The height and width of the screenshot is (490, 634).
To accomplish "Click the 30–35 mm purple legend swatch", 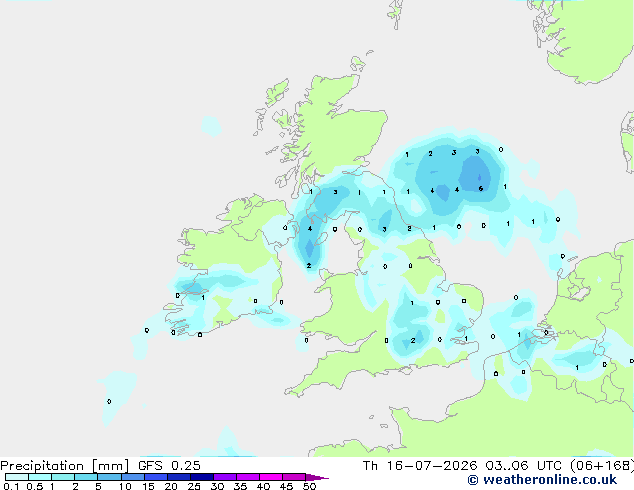I will (225, 477).
